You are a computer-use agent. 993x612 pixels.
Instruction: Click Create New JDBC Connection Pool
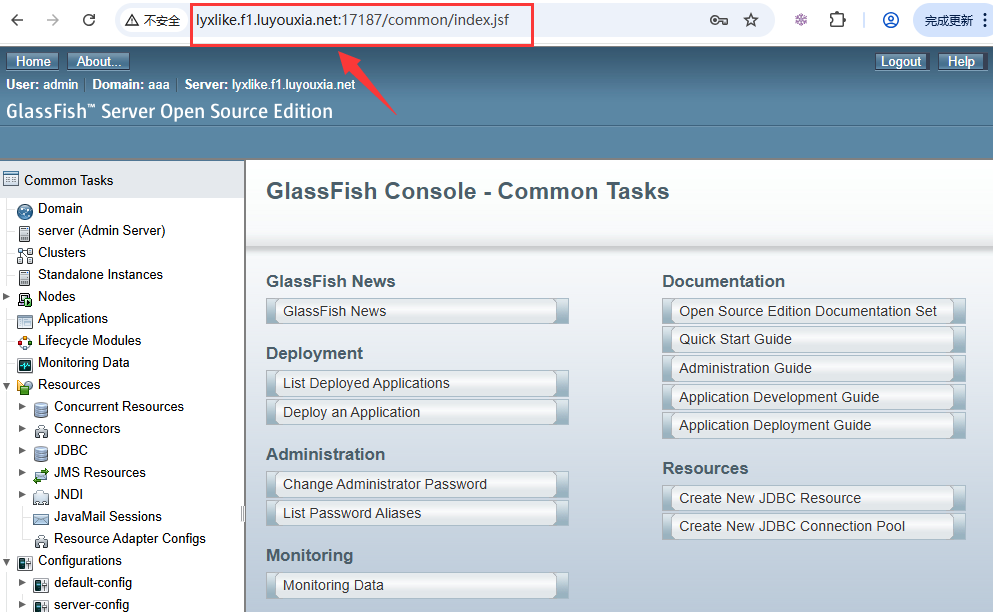814,526
